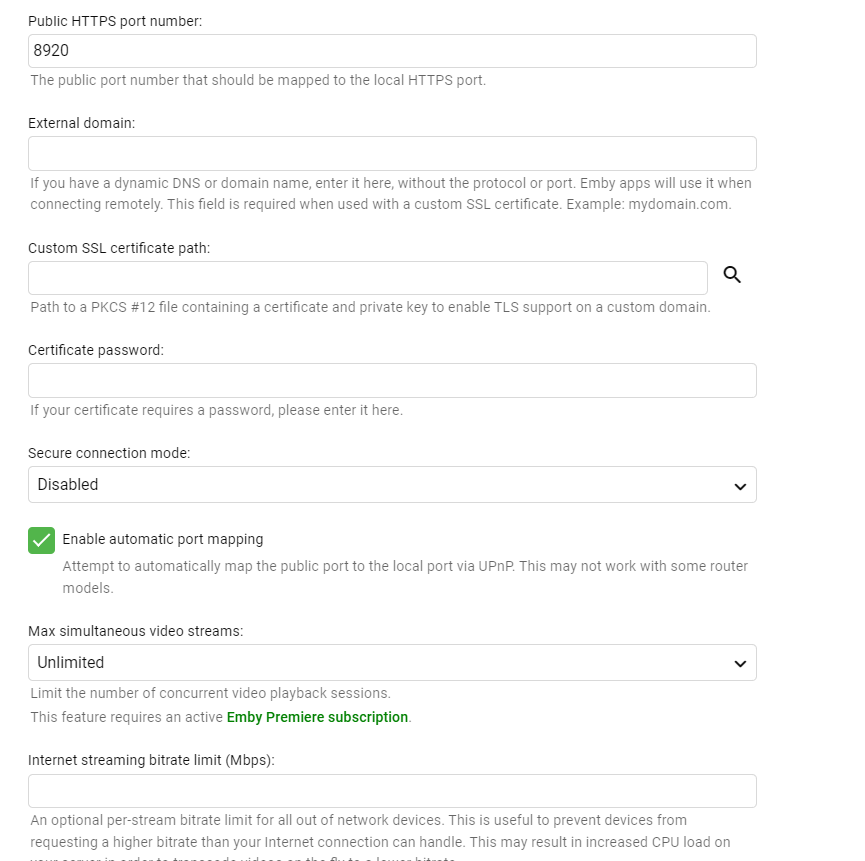Click the "Secure connection mode:" label

(109, 453)
